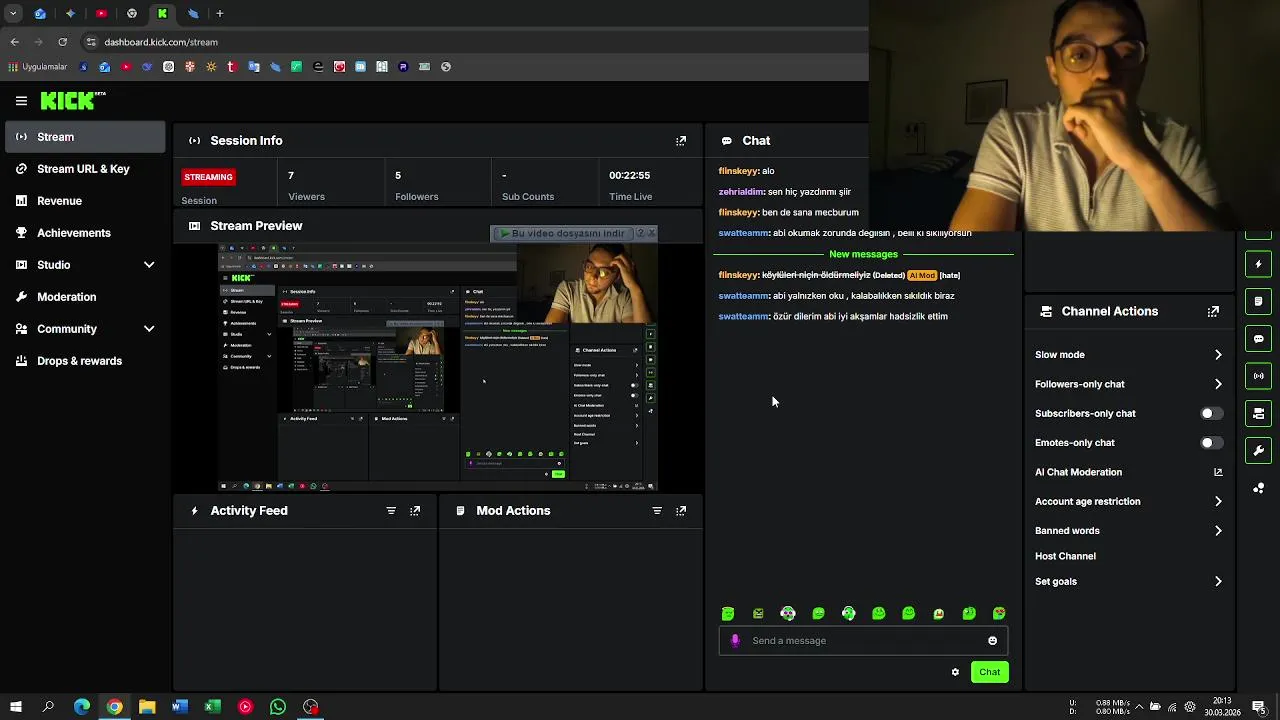Open the hamburger menu beside Kick logo
1280x720 pixels.
pos(21,101)
